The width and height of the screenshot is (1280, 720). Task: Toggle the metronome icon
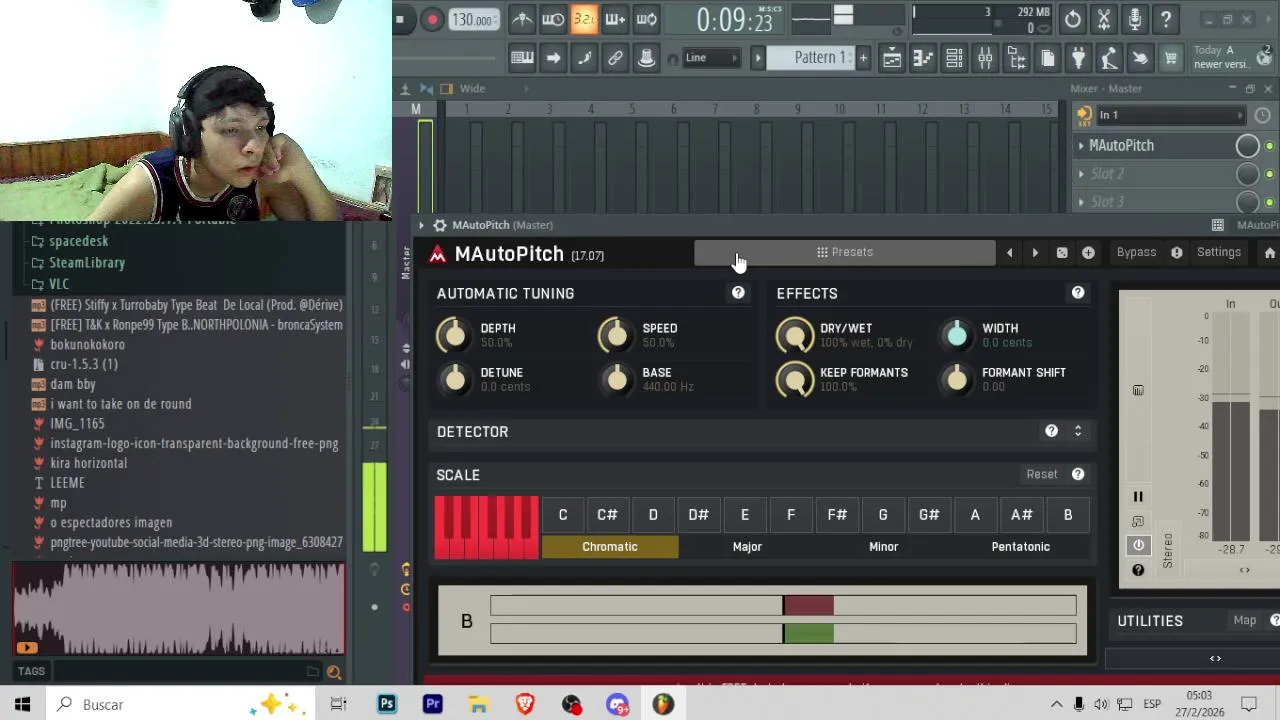tap(522, 19)
